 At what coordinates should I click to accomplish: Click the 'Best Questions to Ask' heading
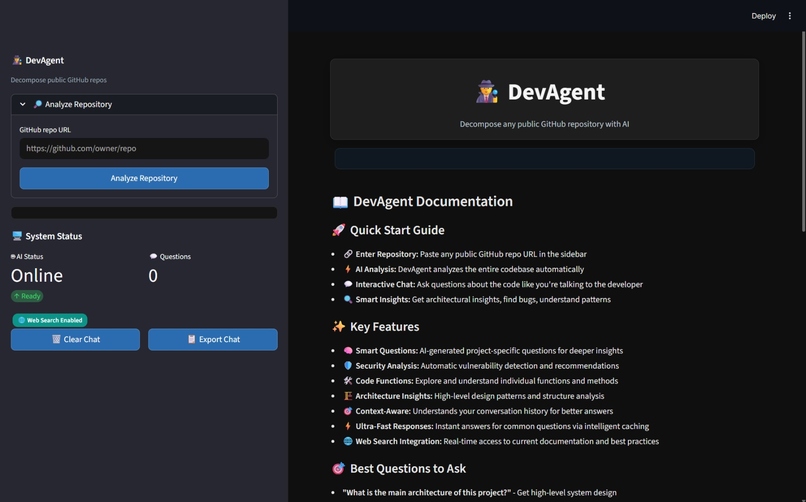[x=408, y=469]
